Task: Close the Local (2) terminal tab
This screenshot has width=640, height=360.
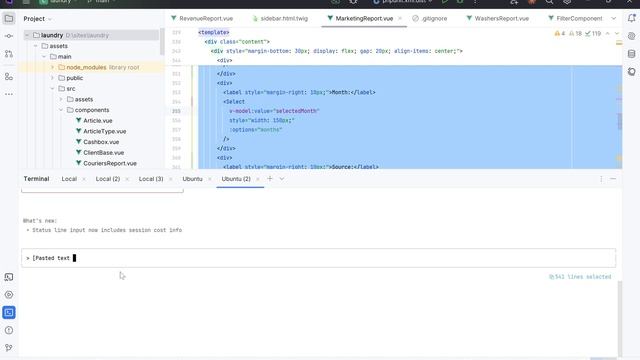Action: (x=127, y=179)
